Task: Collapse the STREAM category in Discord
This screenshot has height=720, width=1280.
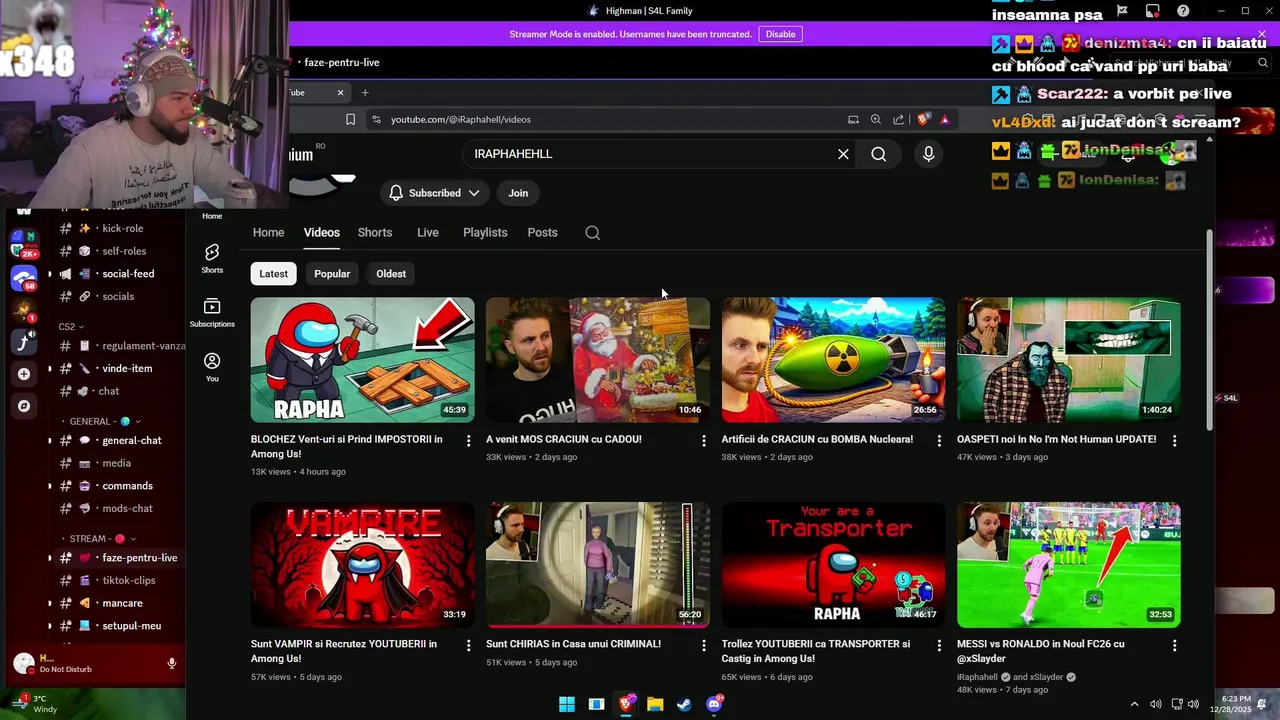Action: click(102, 539)
